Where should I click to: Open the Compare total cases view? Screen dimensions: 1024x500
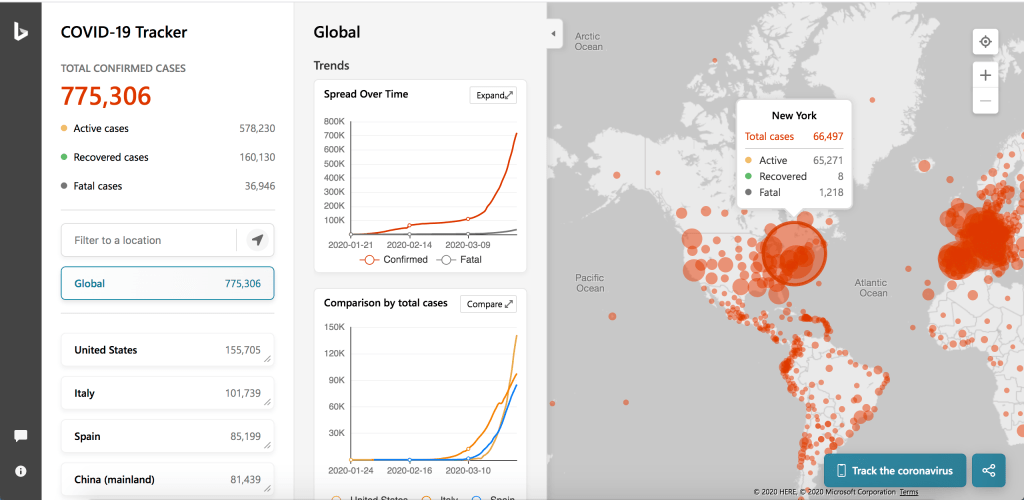pos(488,304)
